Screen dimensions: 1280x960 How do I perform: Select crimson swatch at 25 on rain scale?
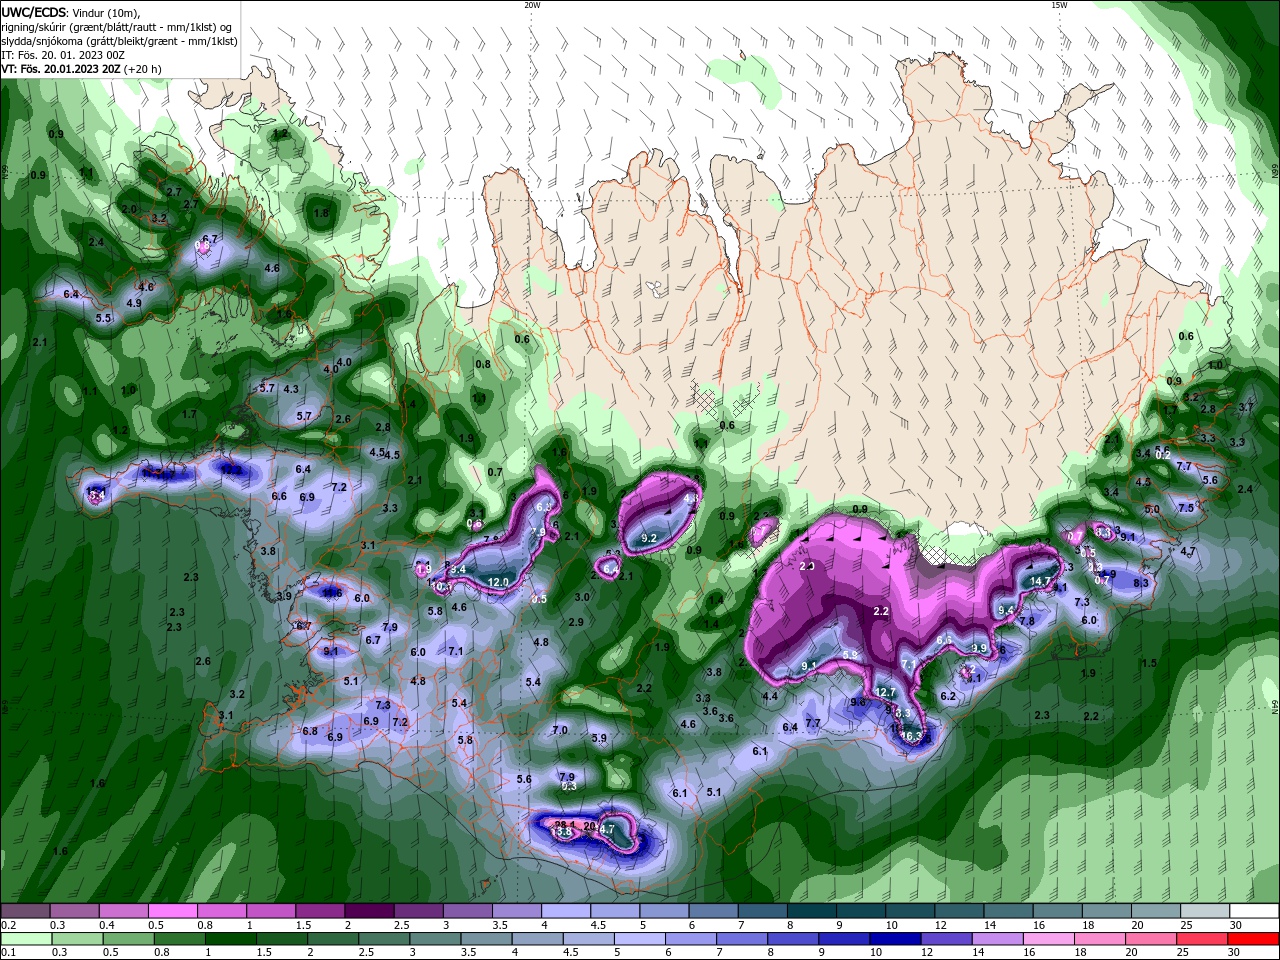pos(1203,939)
